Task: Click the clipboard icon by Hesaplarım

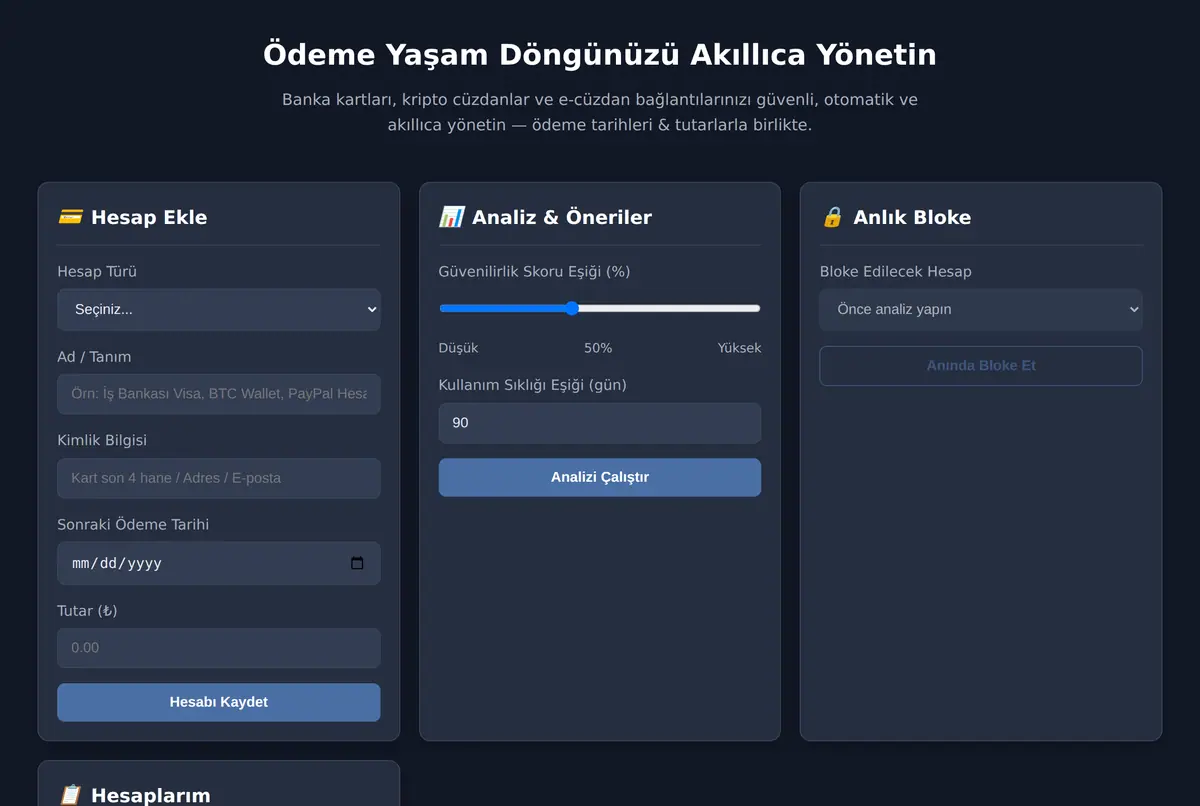Action: pos(70,796)
